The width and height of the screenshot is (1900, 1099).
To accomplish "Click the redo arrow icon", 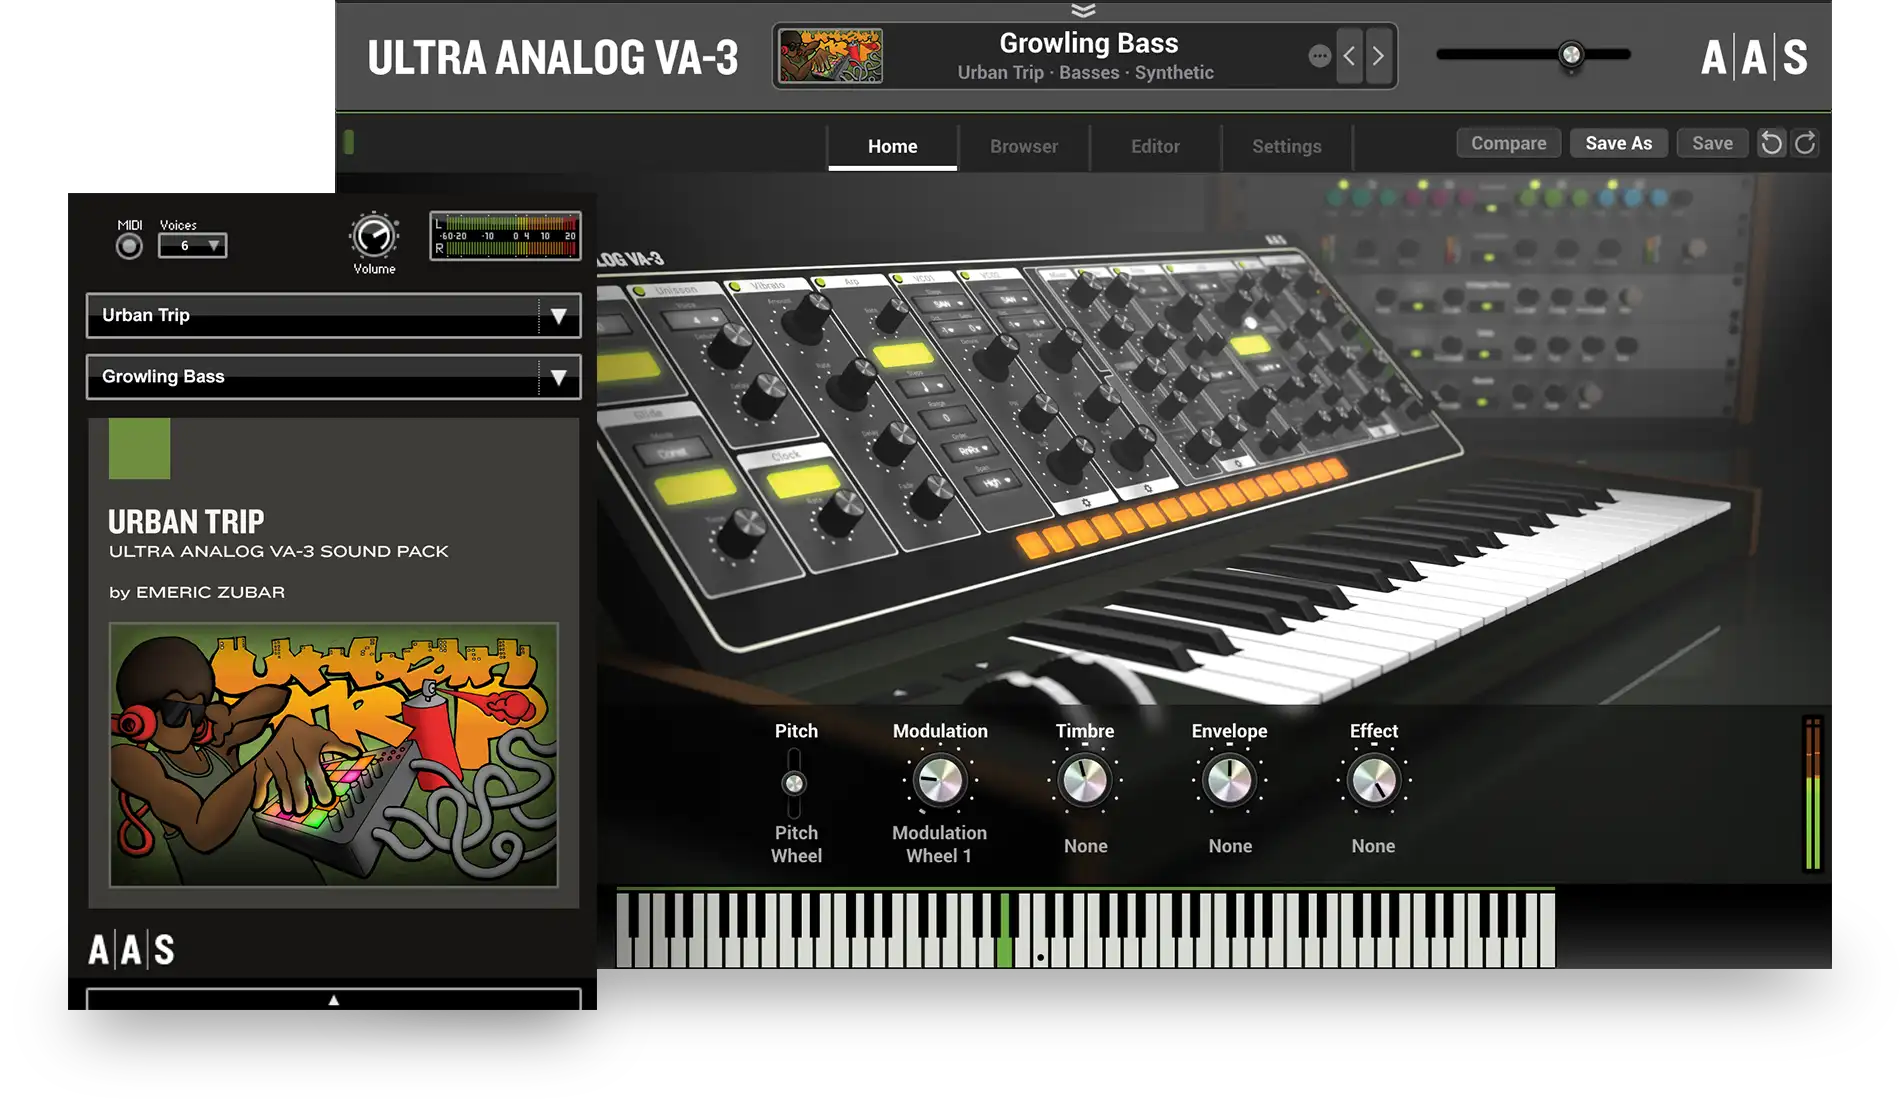I will (1805, 143).
